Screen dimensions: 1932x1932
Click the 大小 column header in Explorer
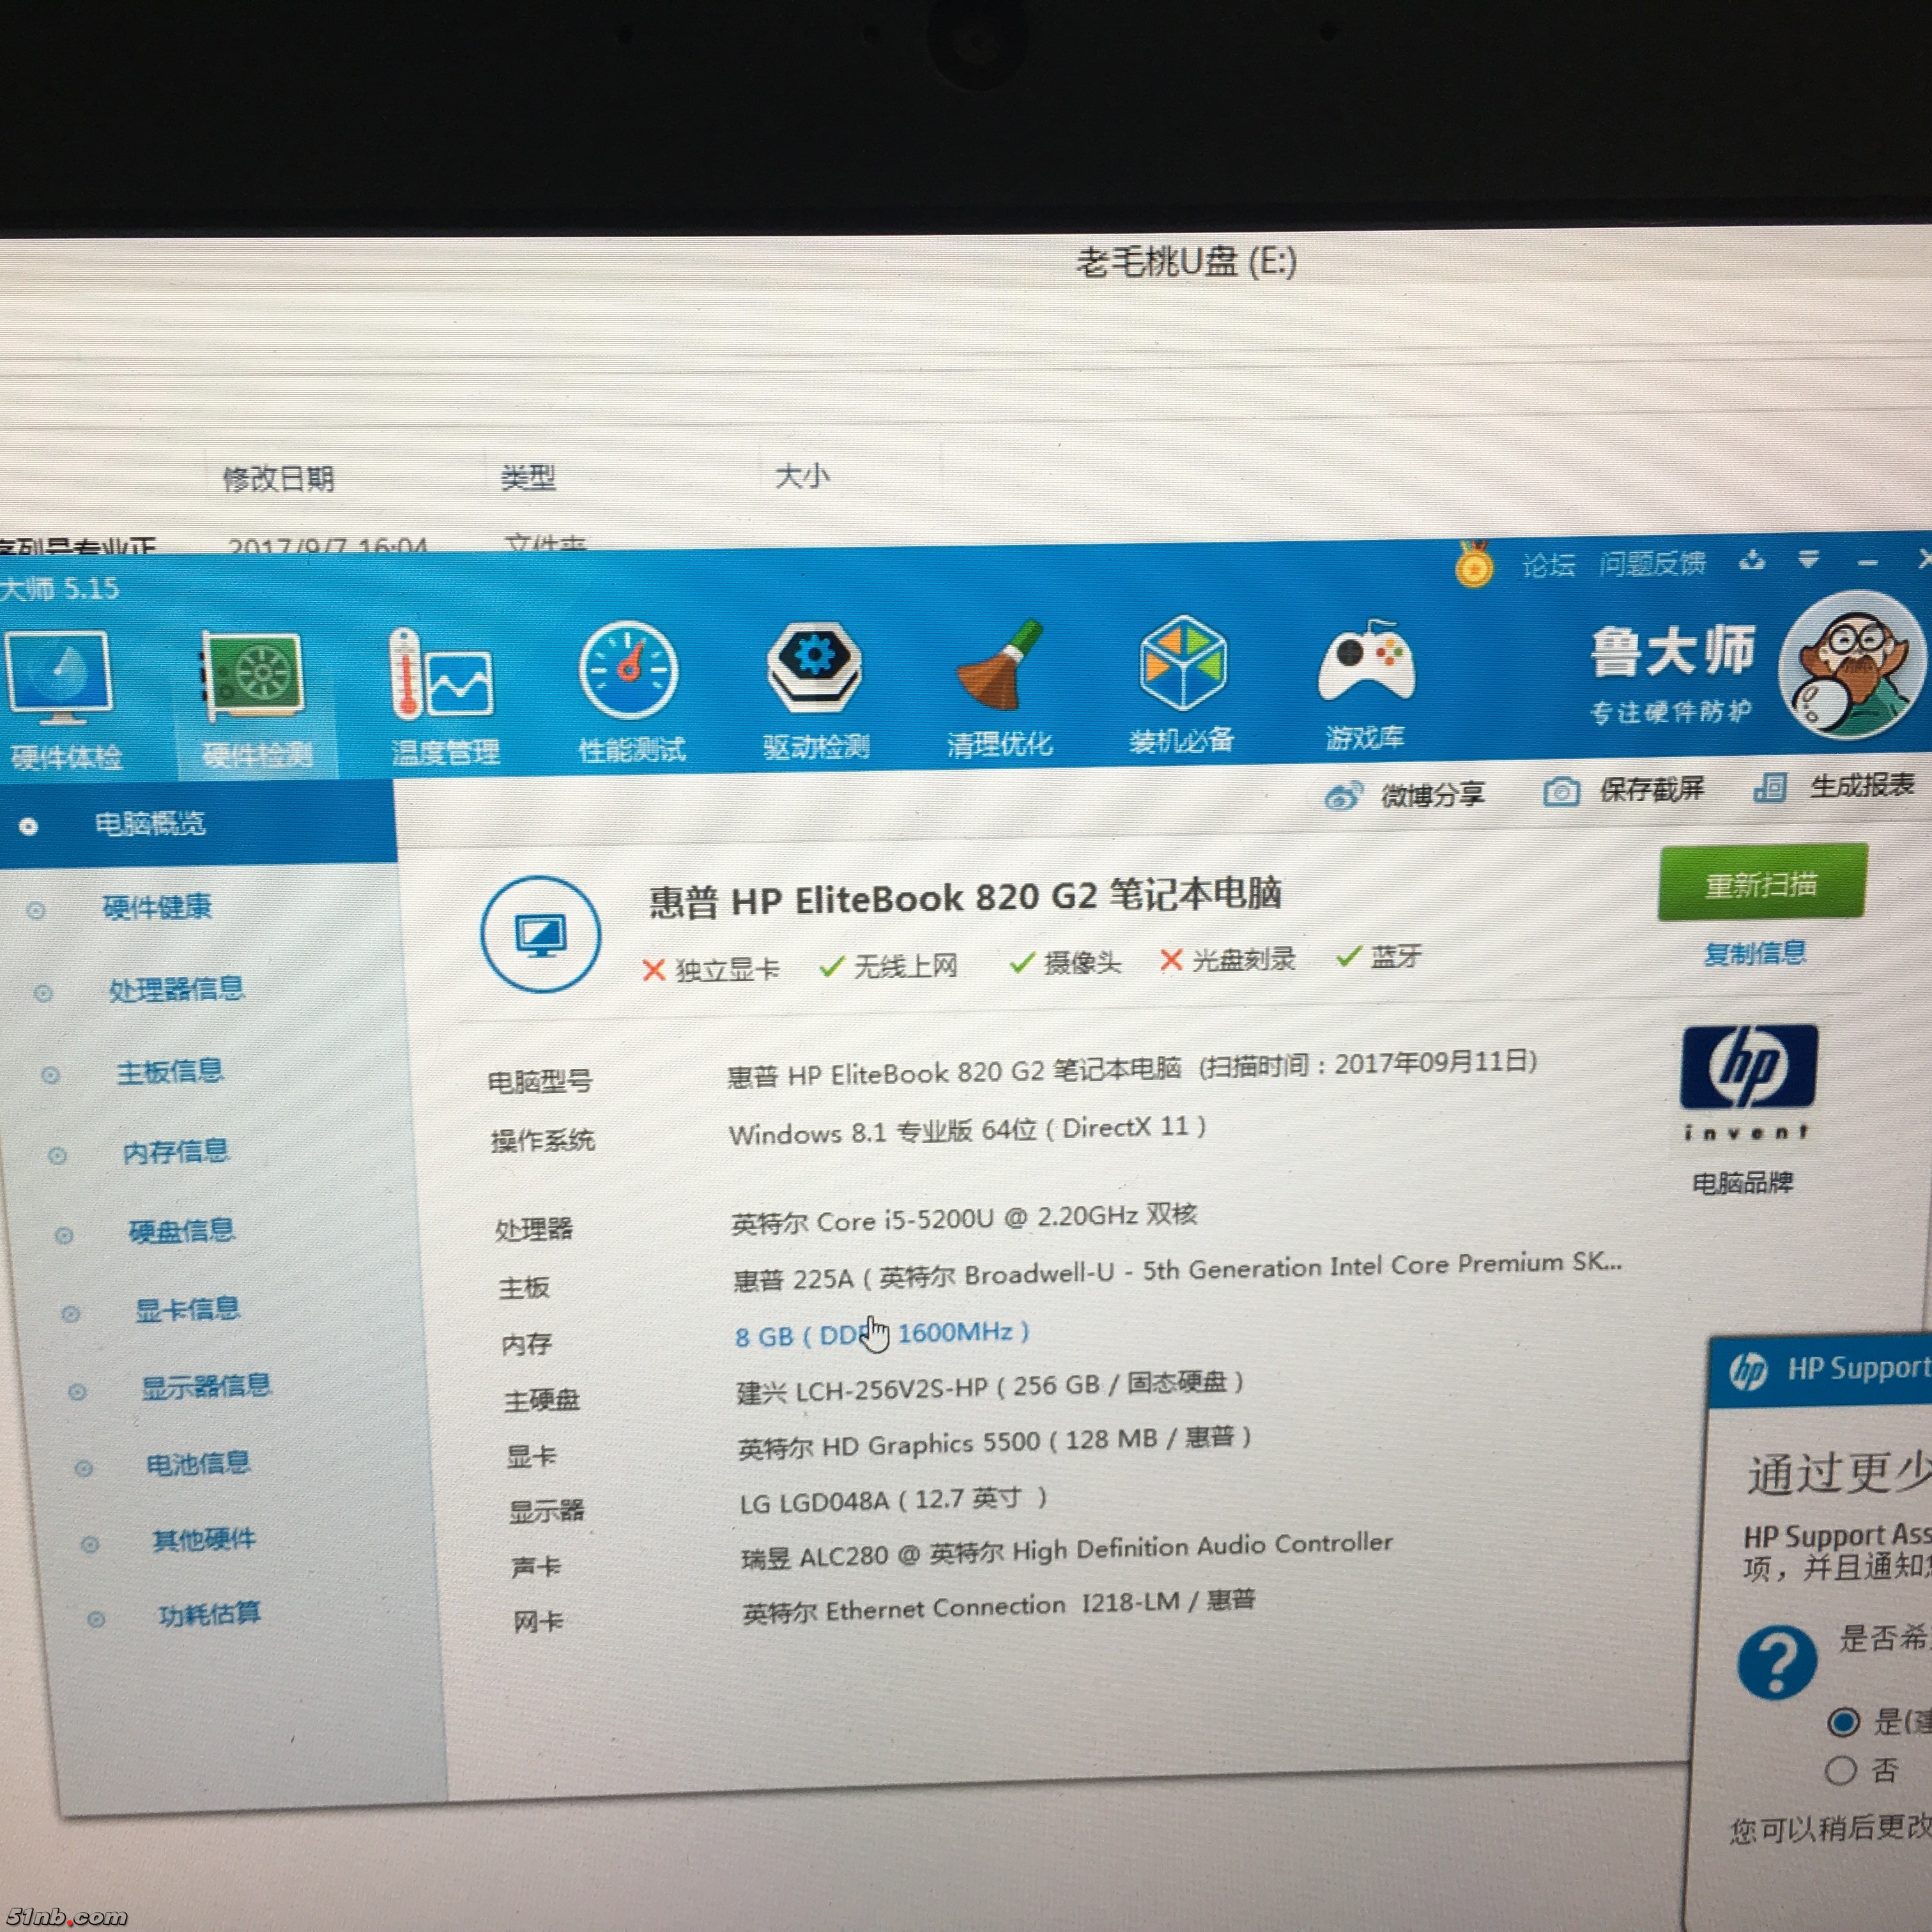point(802,475)
